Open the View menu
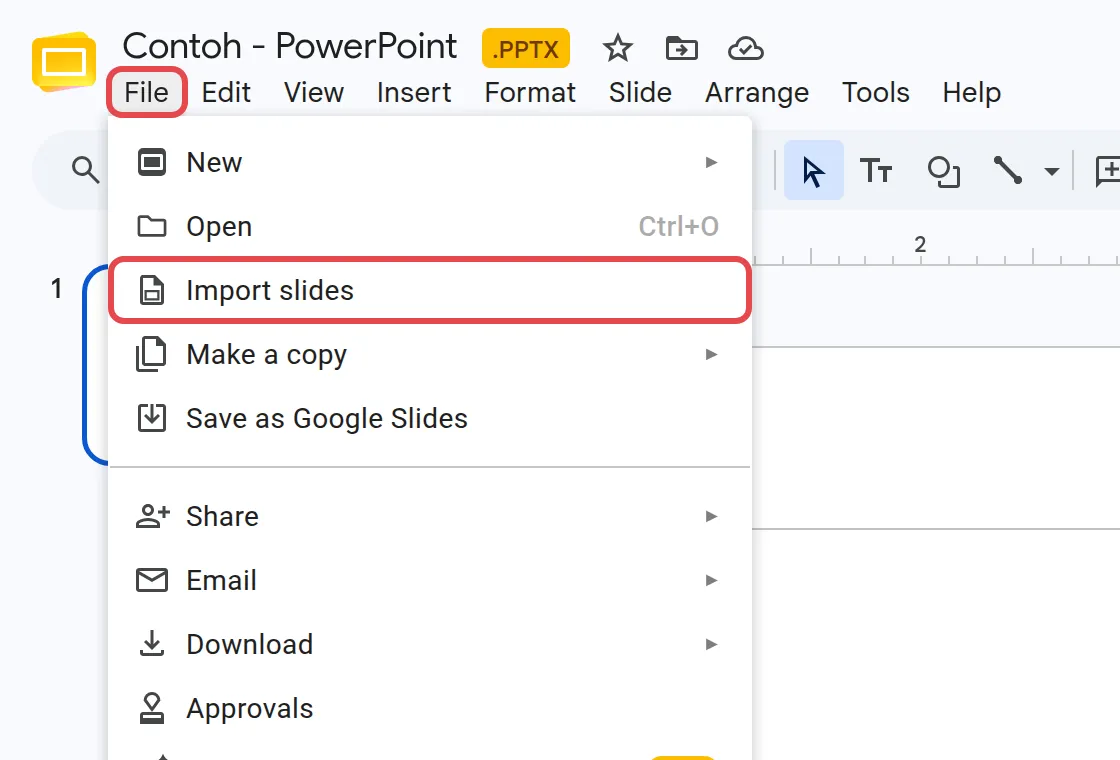This screenshot has height=760, width=1120. point(314,92)
